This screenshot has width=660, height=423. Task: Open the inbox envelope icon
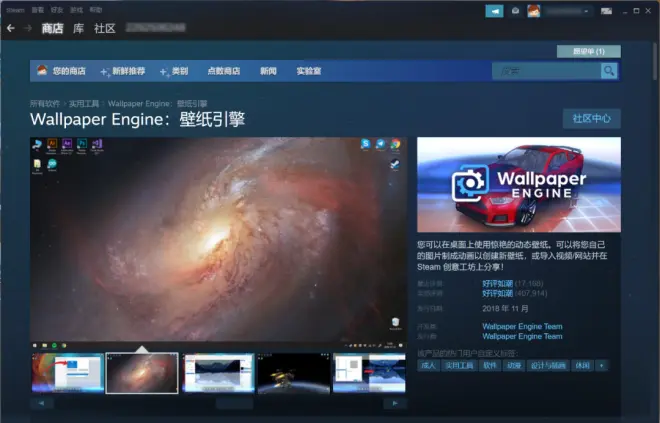click(515, 11)
